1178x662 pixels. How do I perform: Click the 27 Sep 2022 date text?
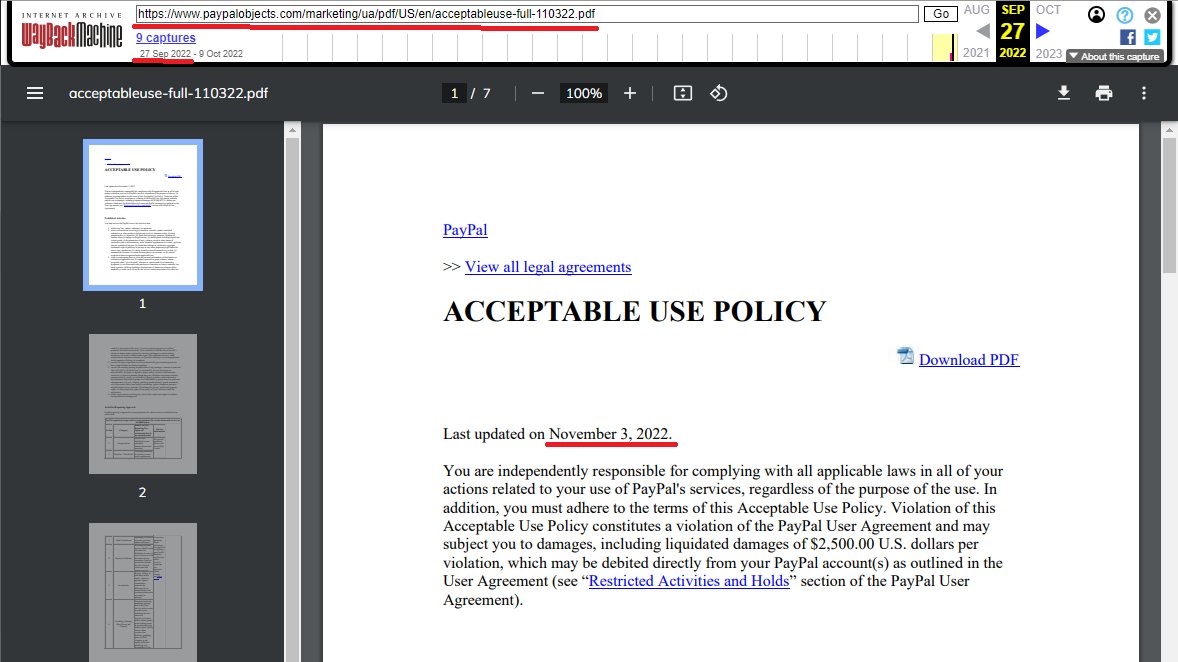tap(165, 53)
